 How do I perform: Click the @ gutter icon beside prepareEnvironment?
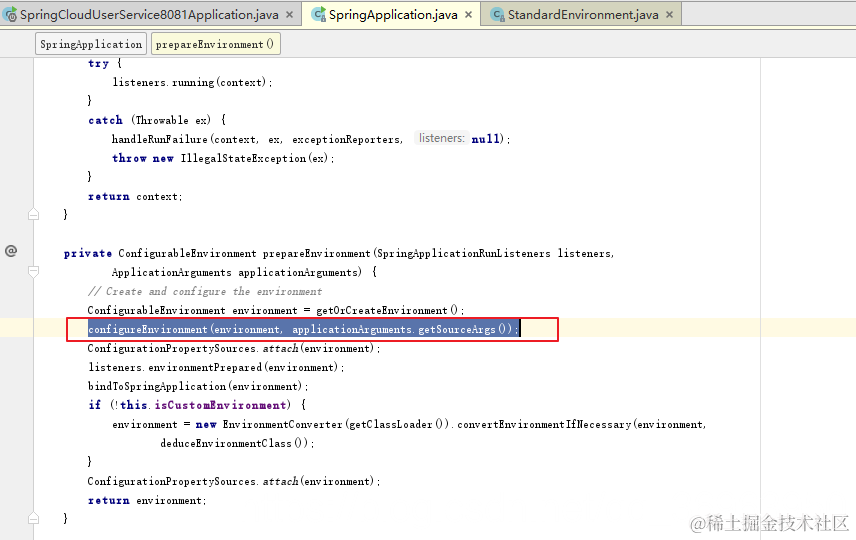pyautogui.click(x=11, y=251)
